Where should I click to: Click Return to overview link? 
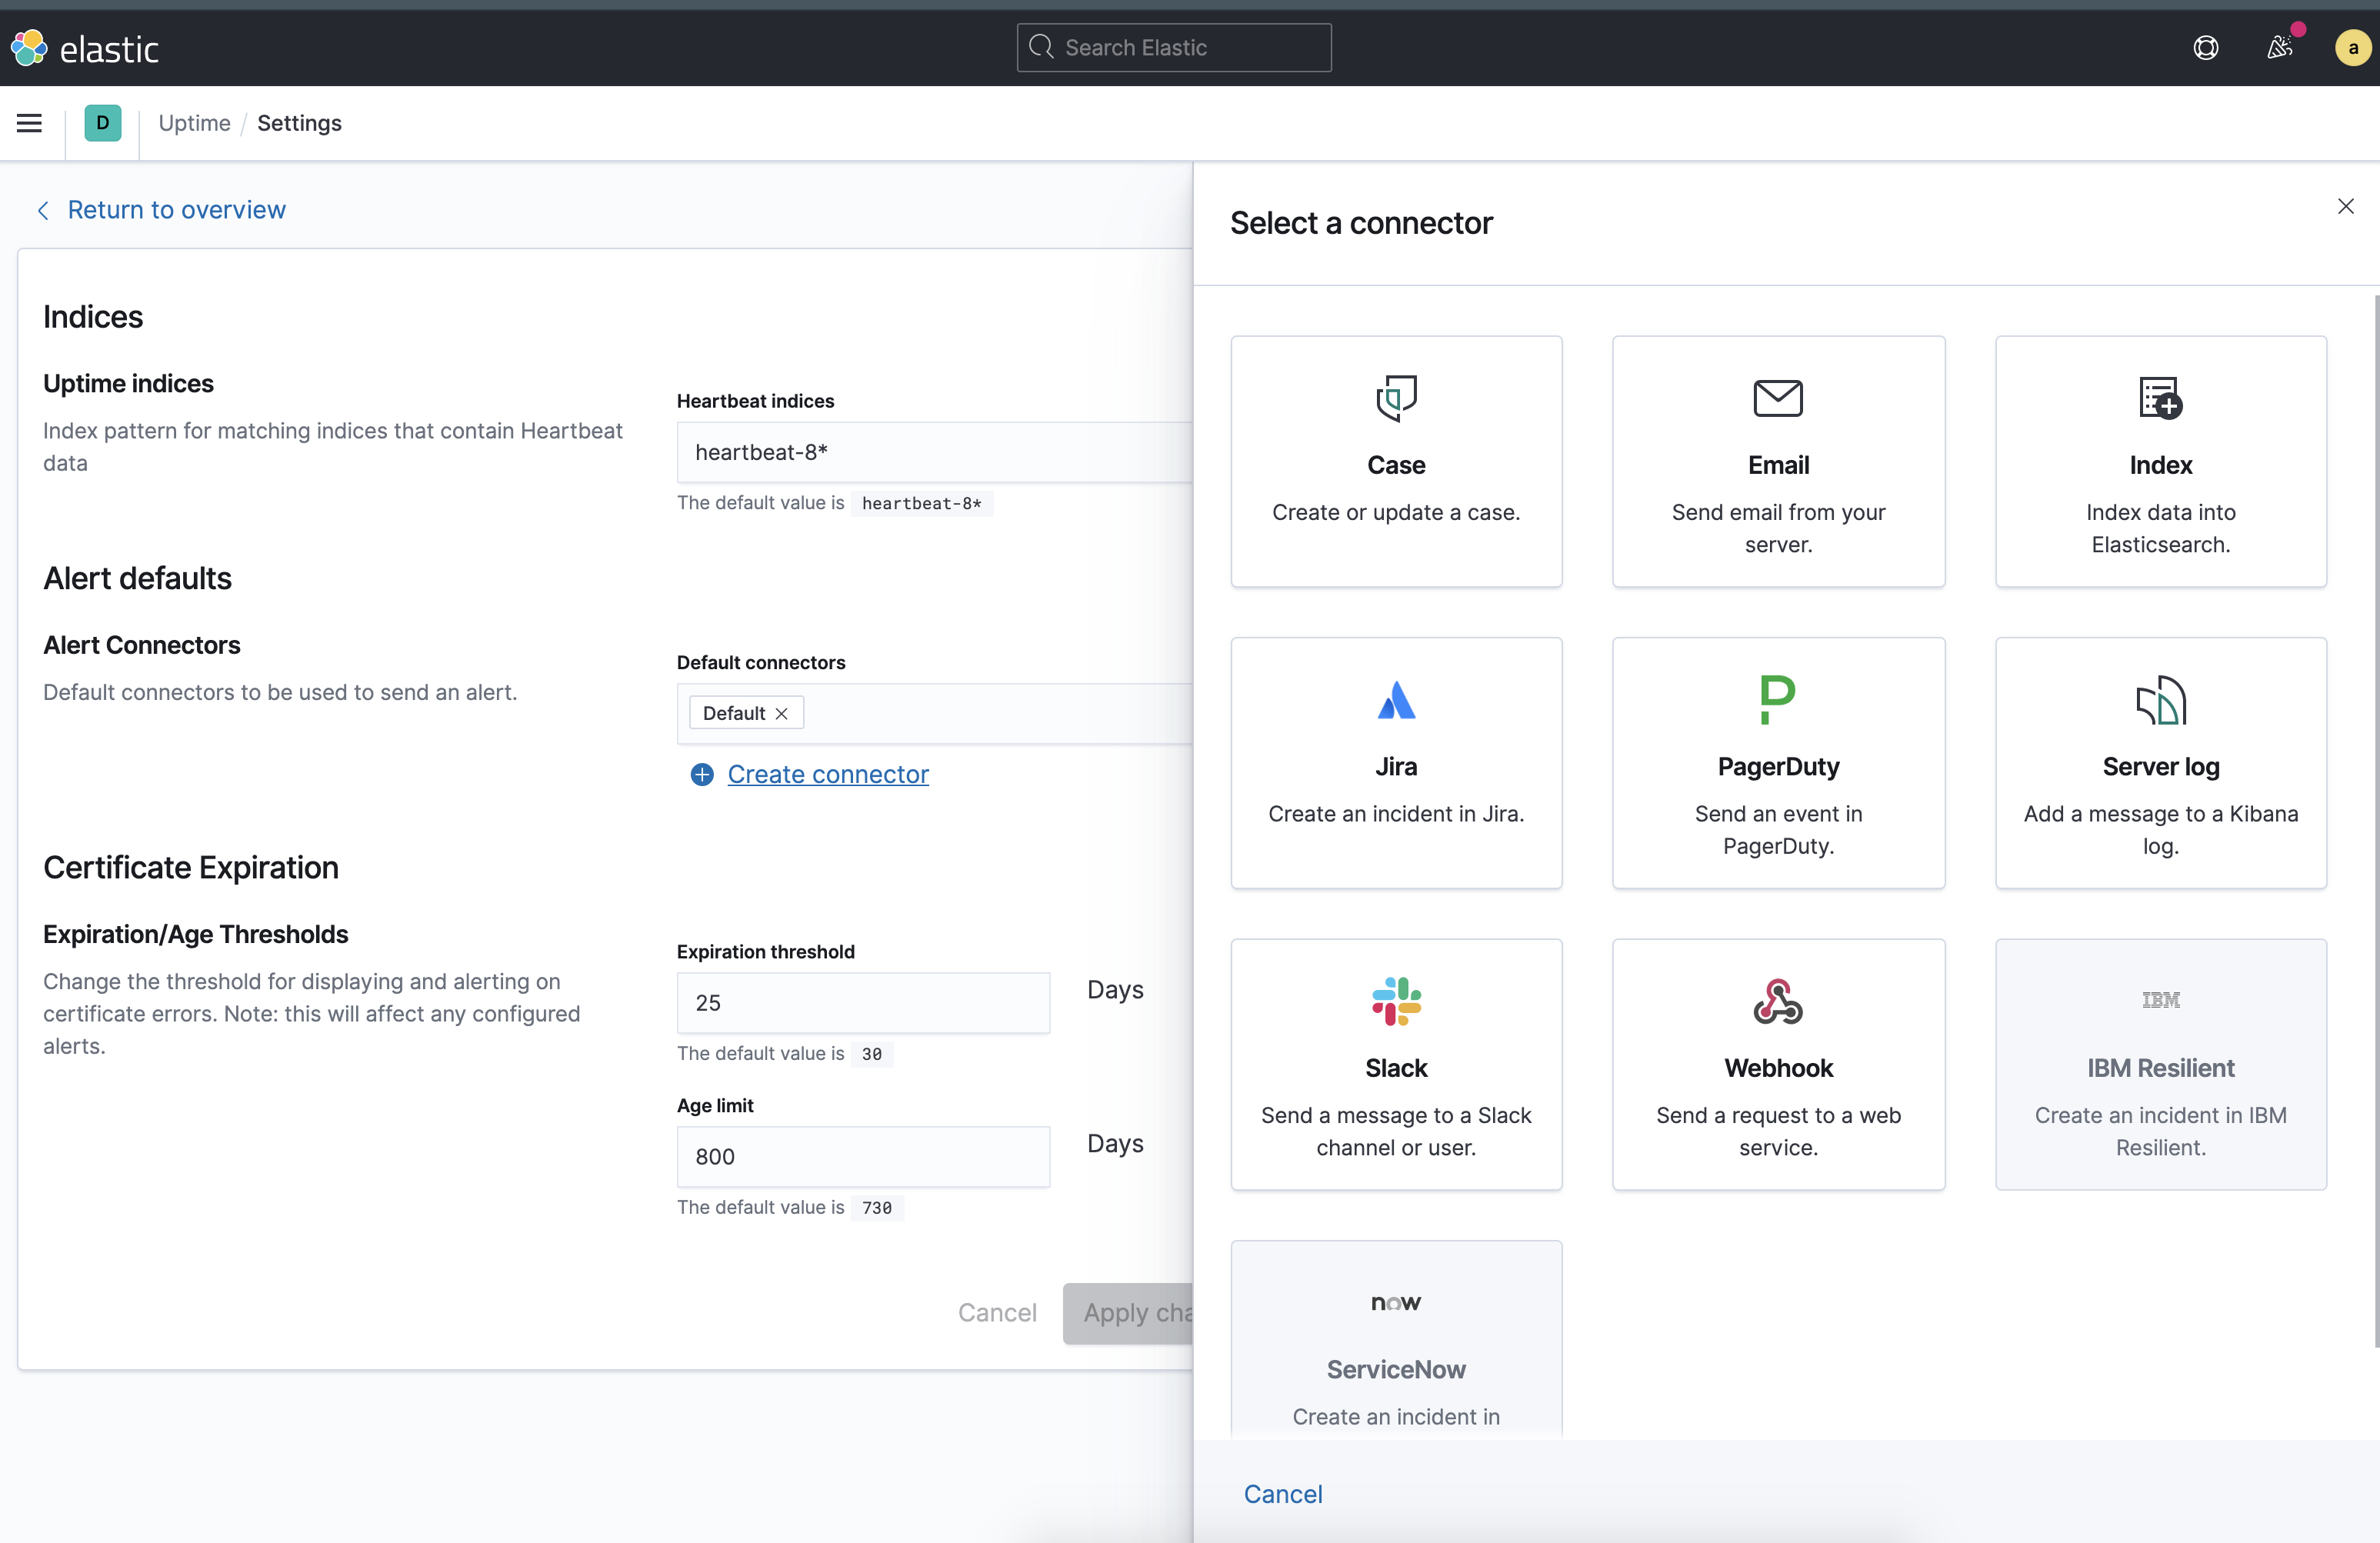[x=176, y=210]
